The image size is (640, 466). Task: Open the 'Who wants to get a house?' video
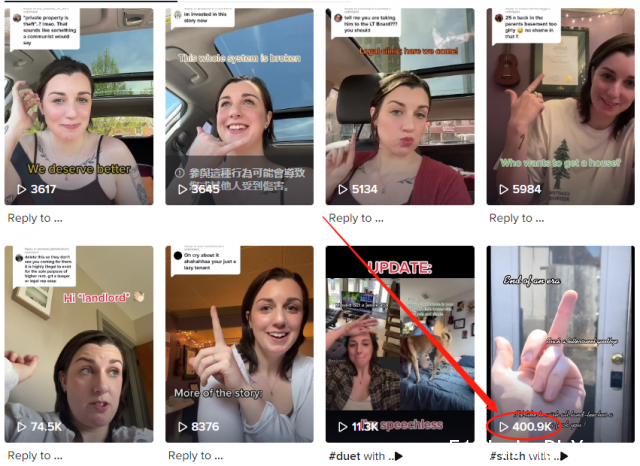click(x=560, y=106)
